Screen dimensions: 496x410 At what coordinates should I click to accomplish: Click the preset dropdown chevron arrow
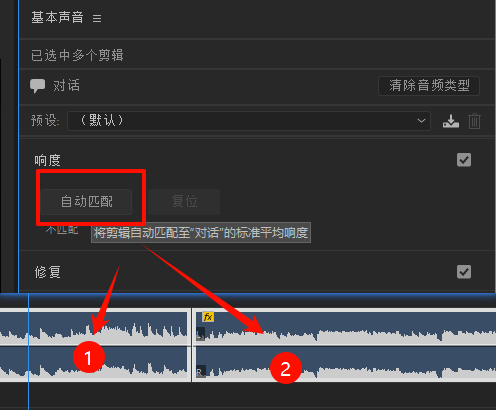421,121
